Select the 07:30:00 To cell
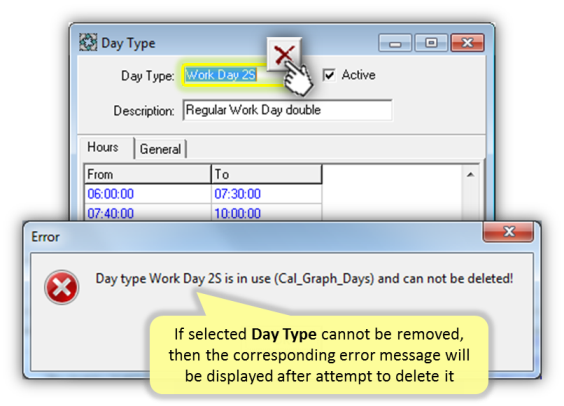 (267, 194)
